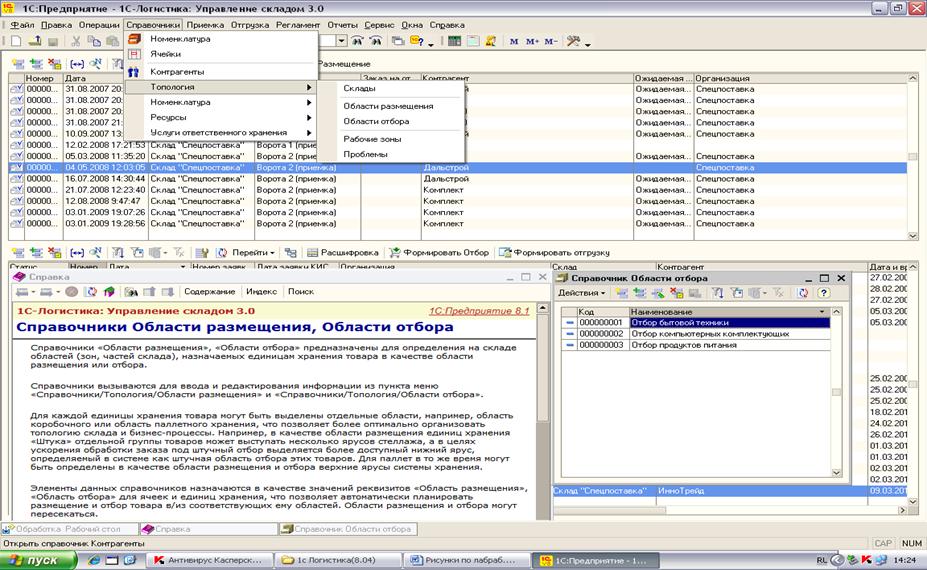Click the пуск Start button on the taskbar
This screenshot has width=927, height=570.
[x=38, y=560]
